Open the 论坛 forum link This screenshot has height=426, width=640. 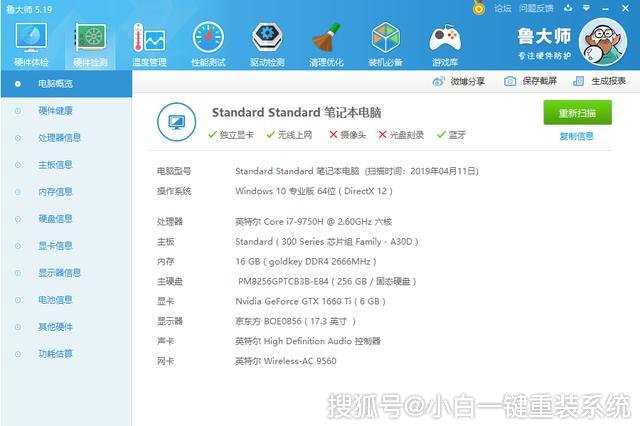click(502, 8)
